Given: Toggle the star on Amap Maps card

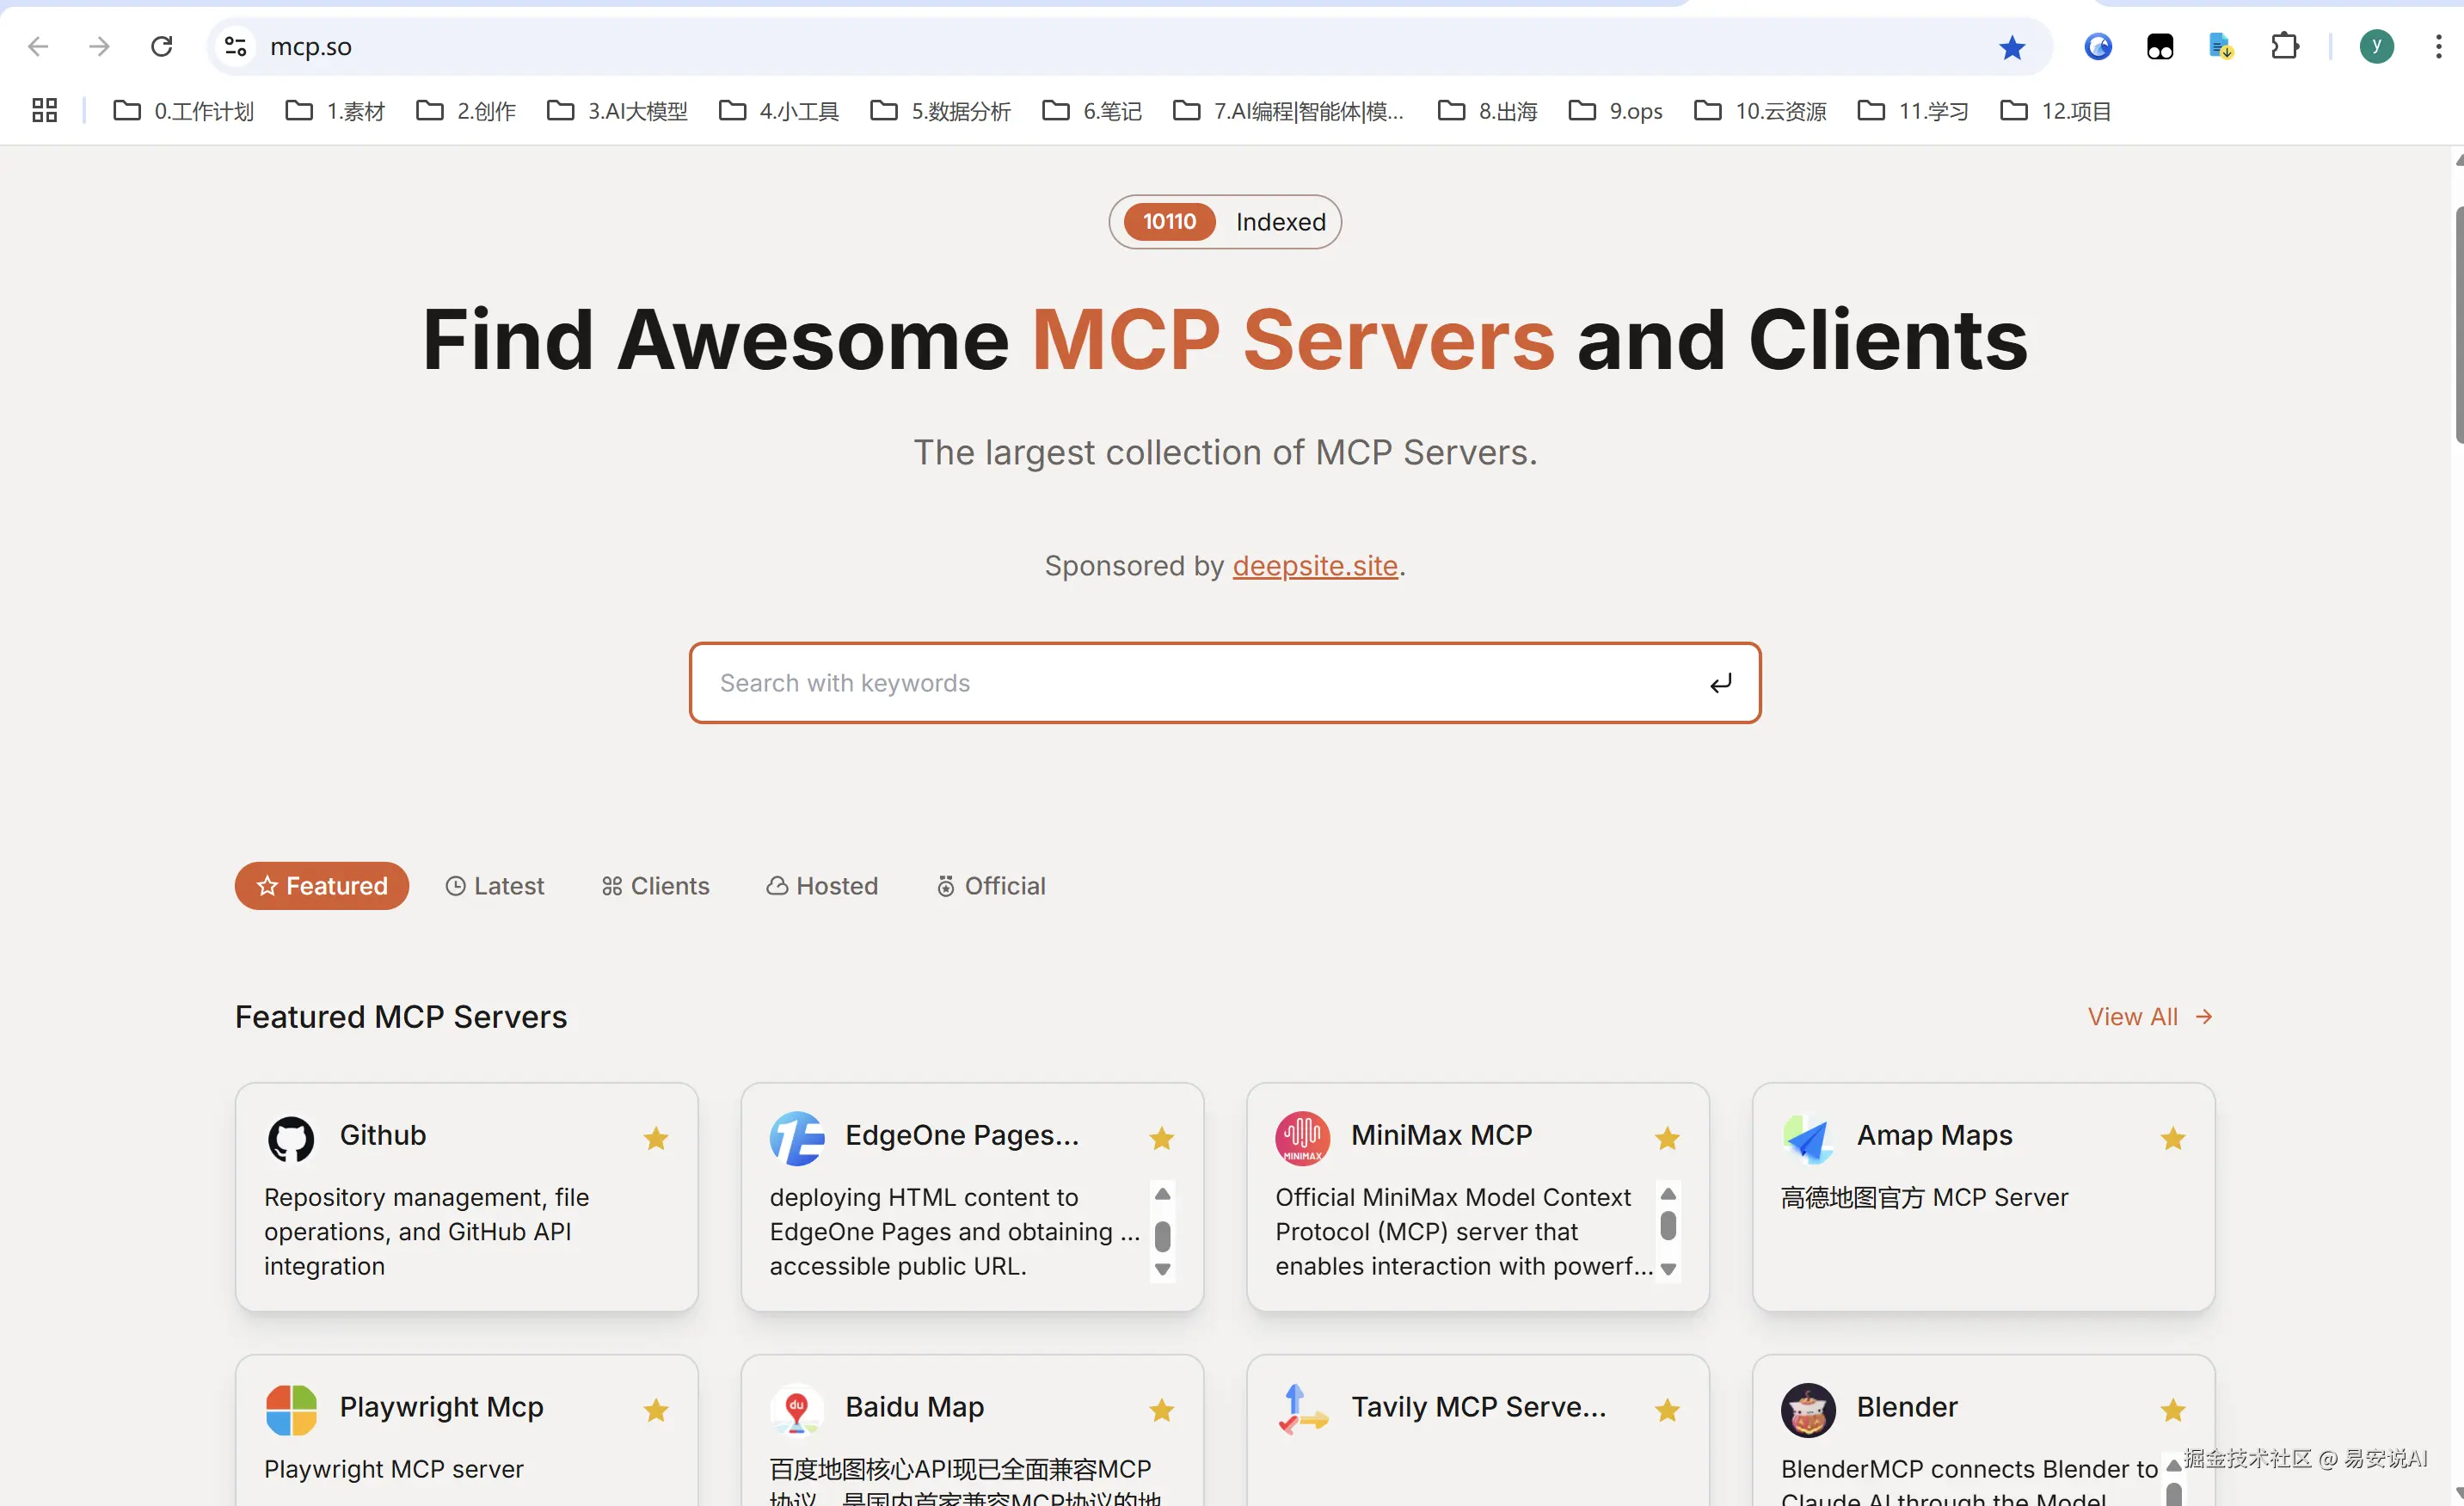Looking at the screenshot, I should tap(2172, 1138).
